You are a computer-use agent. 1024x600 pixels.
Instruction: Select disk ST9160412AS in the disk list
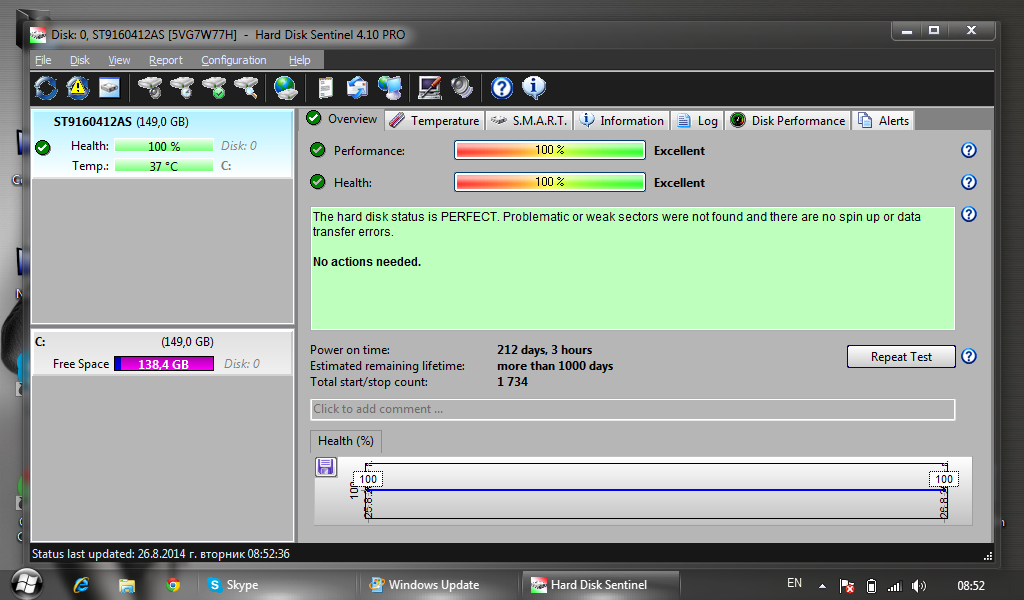tap(162, 144)
